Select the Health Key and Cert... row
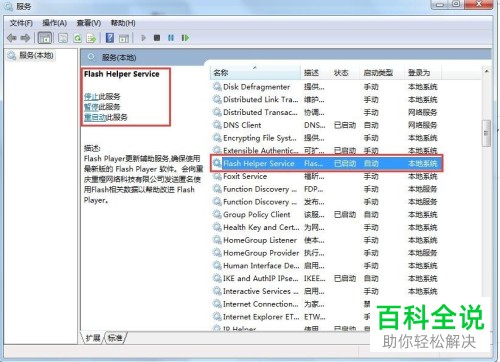The height and width of the screenshot is (362, 500). (325, 227)
